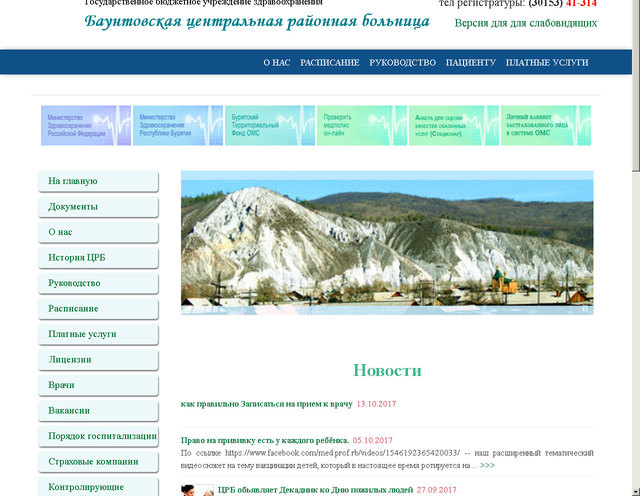Open news как правильно Записаться на прием к врачу
Screen dimensions: 640x496
pos(267,404)
